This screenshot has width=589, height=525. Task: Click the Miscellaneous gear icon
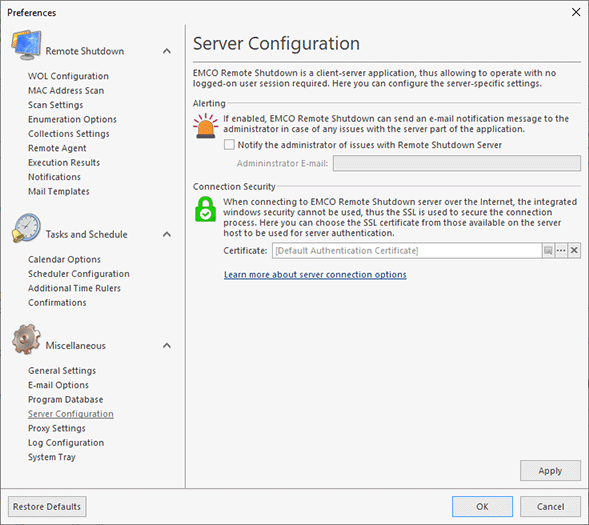click(x=26, y=339)
